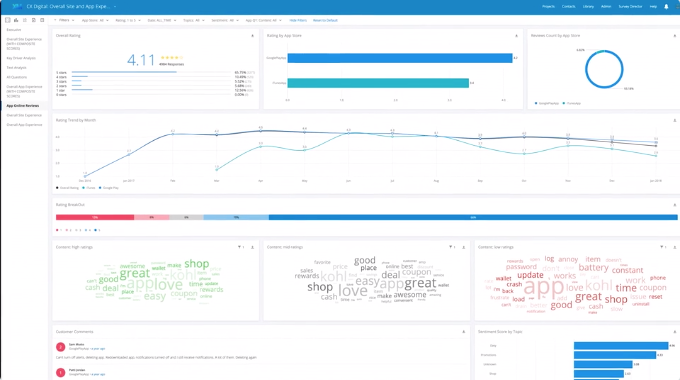
Task: Click the Customer Comments widget options icon
Action: coord(464,332)
